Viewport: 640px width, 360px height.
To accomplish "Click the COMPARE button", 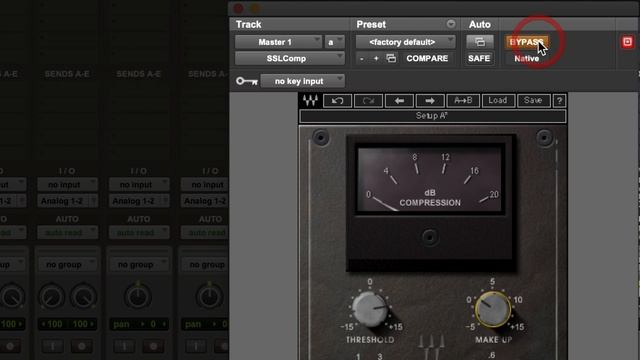I will click(427, 58).
